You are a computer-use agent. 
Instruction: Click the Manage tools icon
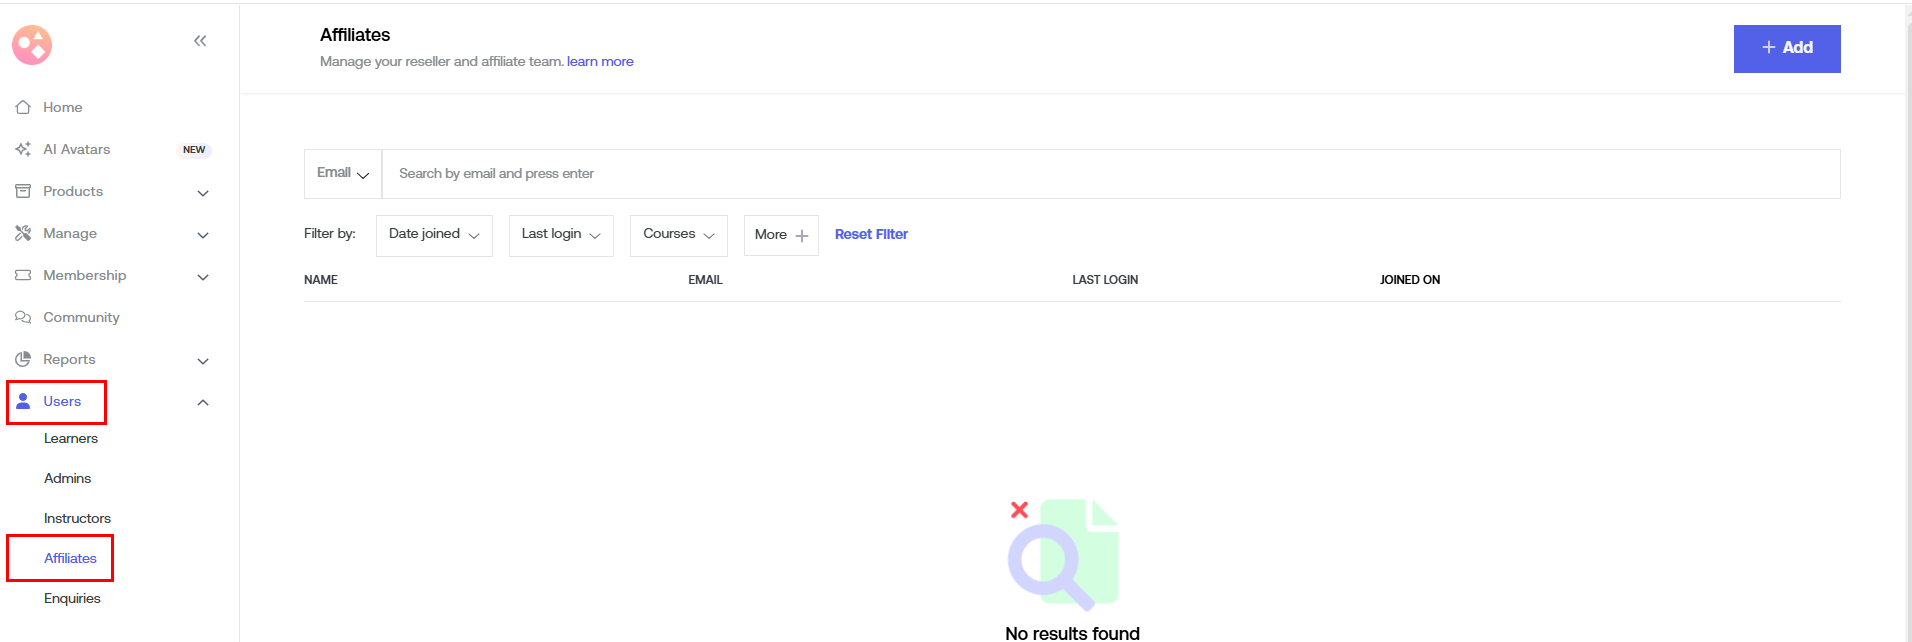23,233
